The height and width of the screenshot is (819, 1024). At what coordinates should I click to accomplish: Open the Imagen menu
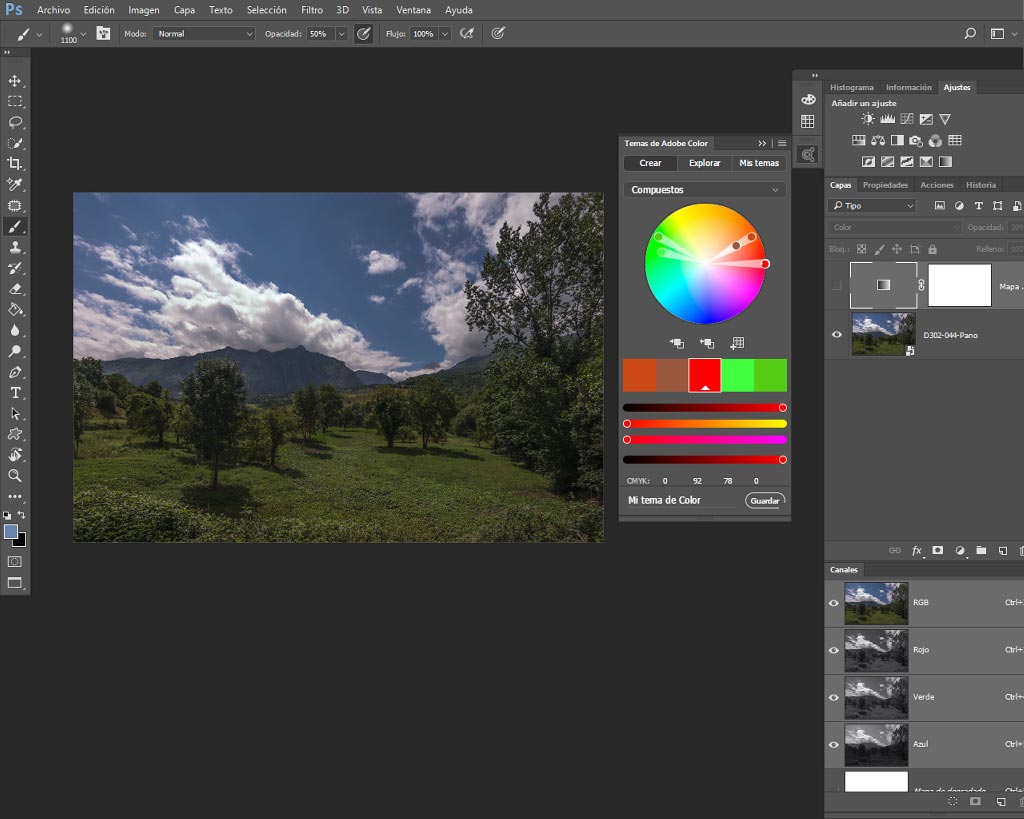click(x=144, y=10)
